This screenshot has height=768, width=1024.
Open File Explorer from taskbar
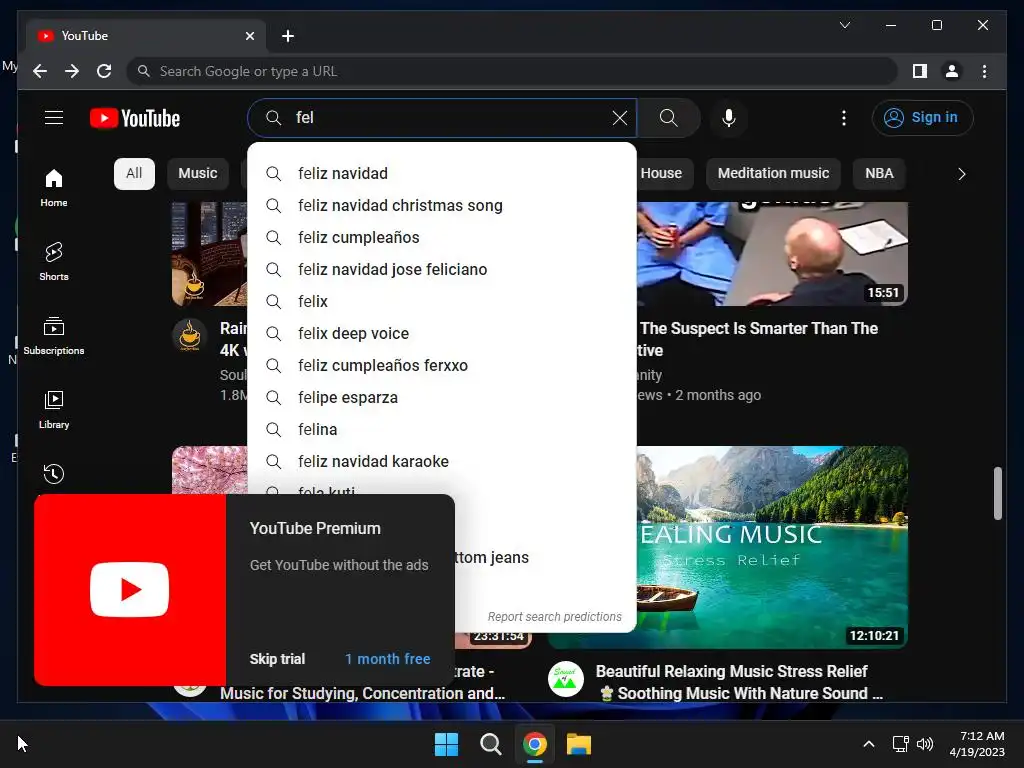579,744
